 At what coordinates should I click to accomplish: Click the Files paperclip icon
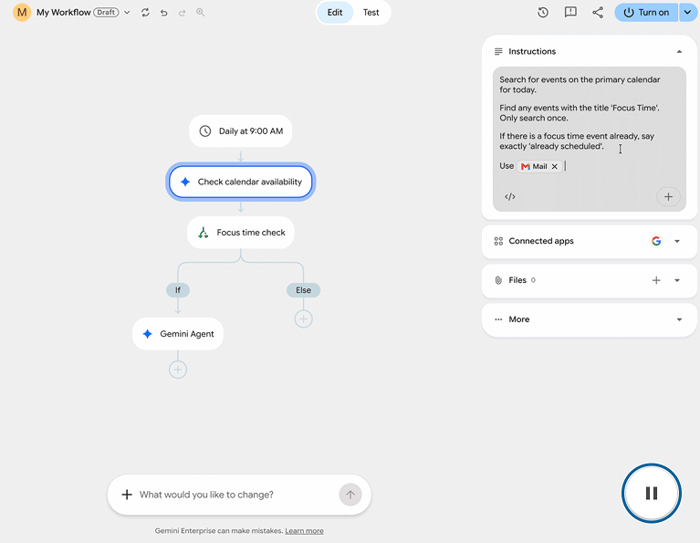498,280
